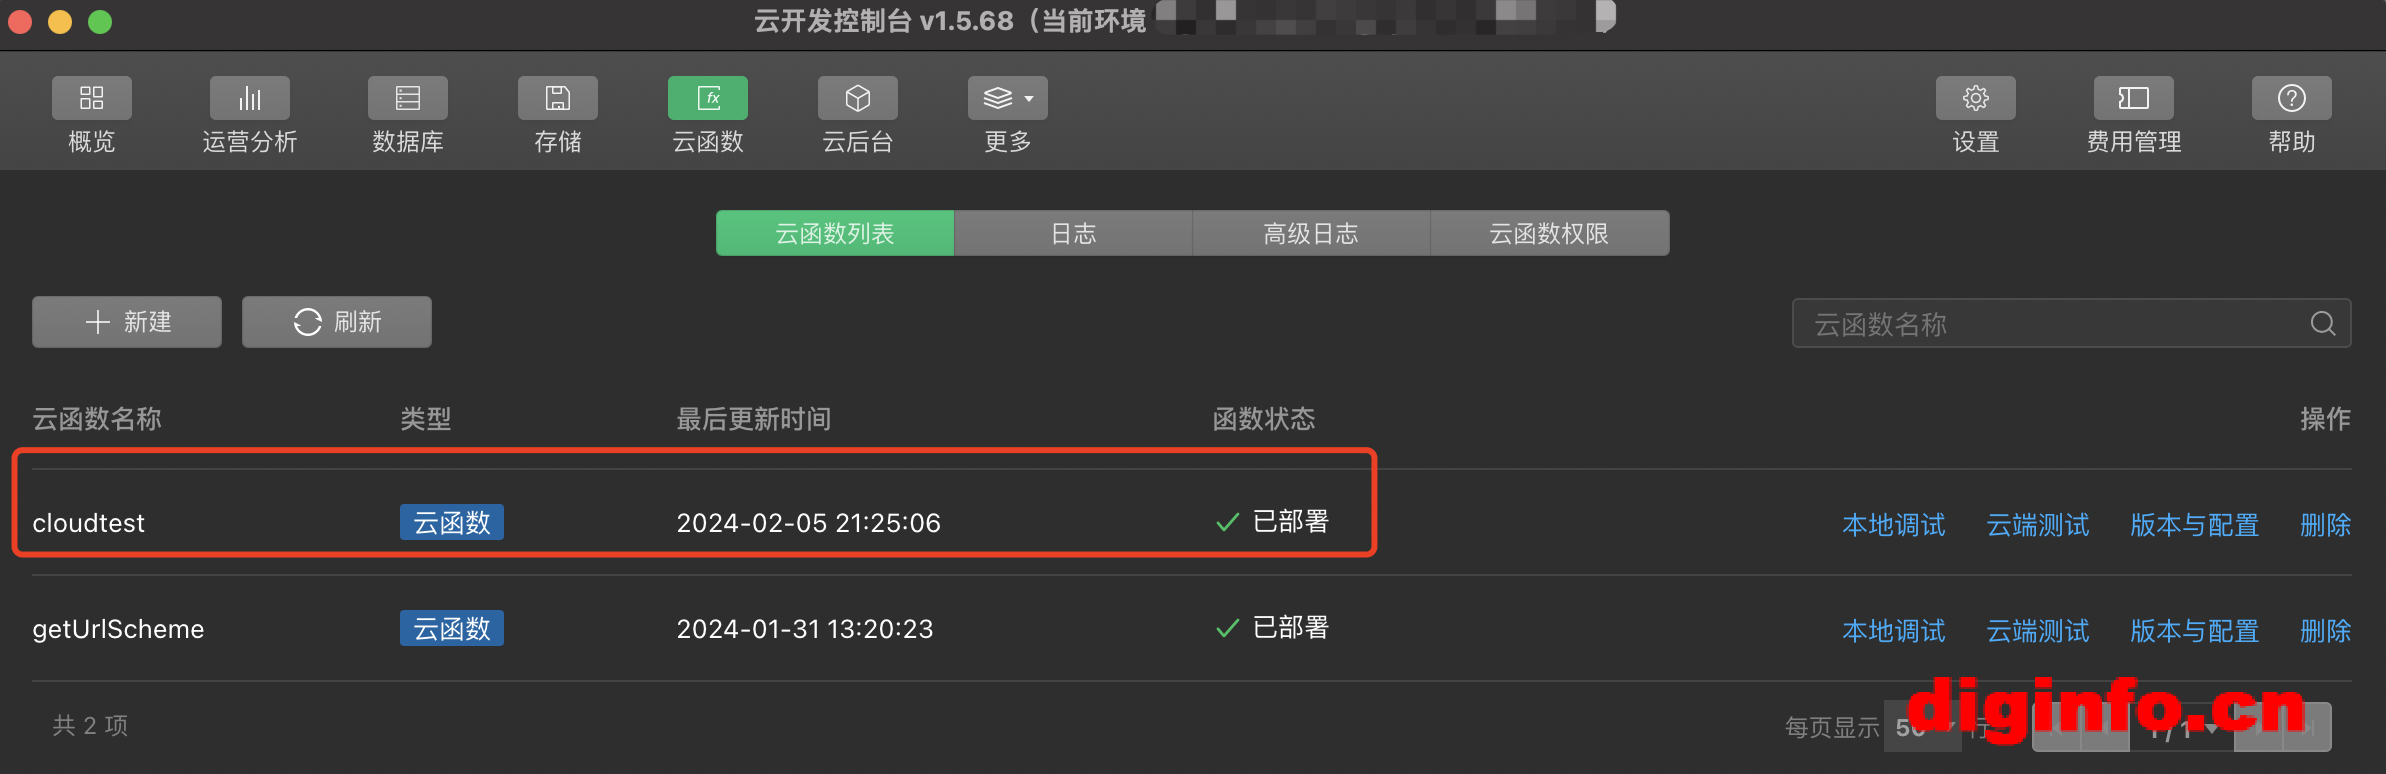
Task: Click the 新建 button
Action: click(x=127, y=322)
